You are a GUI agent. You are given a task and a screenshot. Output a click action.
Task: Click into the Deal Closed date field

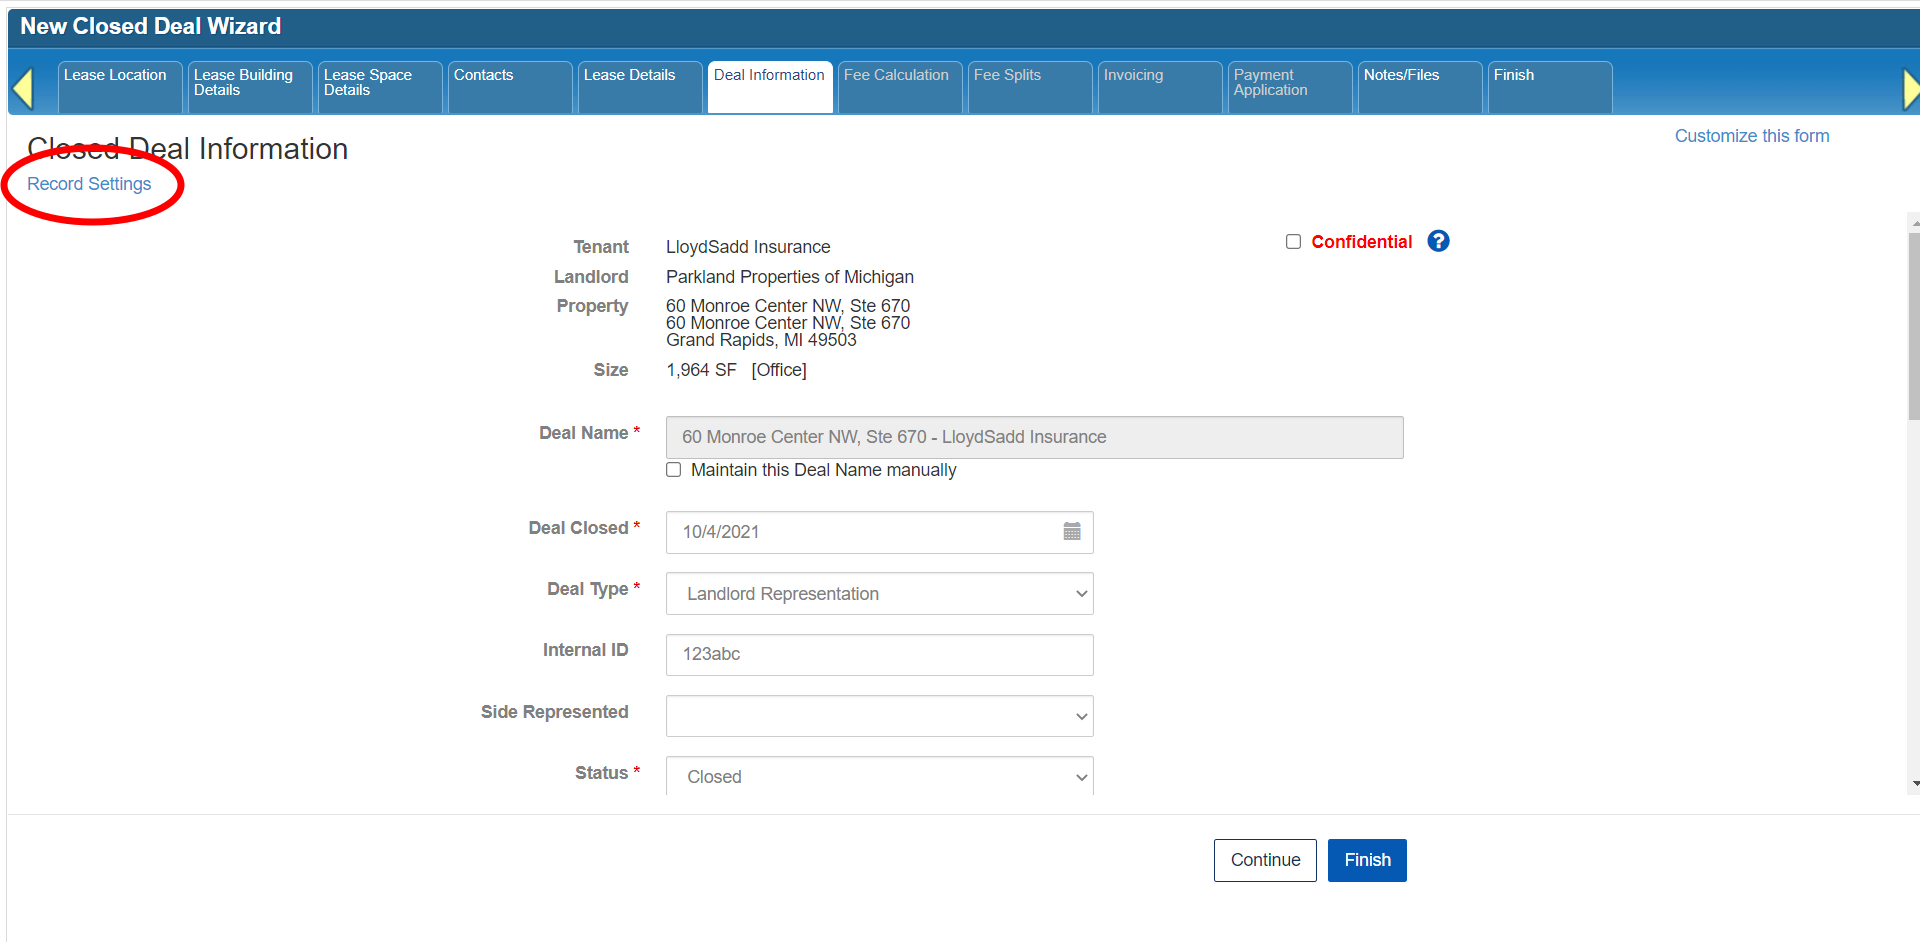coord(860,532)
